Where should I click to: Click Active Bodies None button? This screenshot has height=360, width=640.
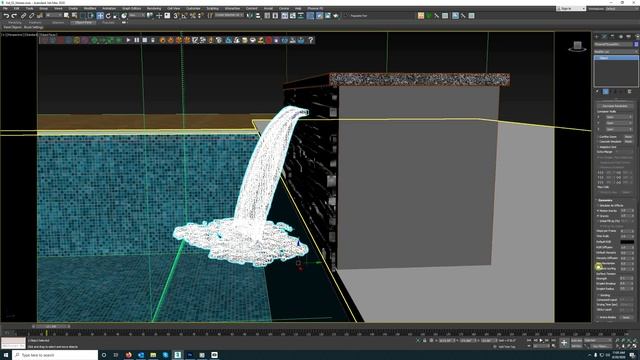(x=627, y=317)
